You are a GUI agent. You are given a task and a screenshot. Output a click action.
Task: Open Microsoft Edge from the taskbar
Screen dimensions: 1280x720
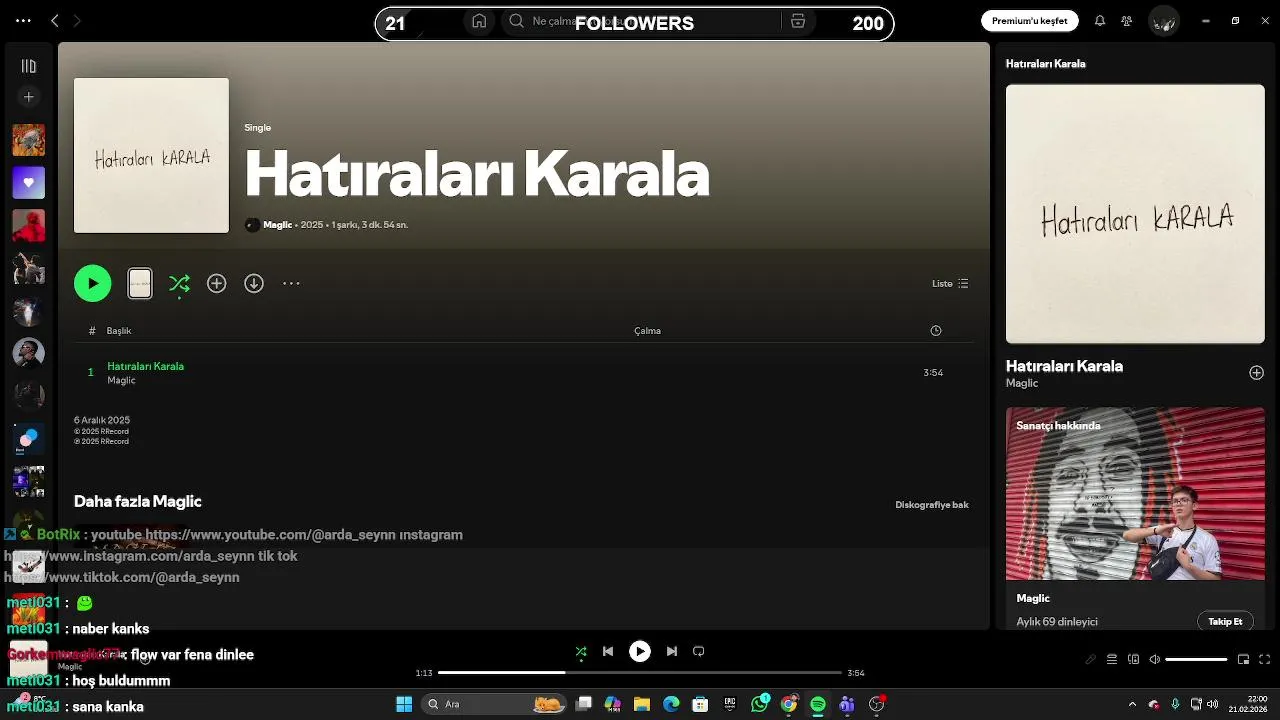(x=671, y=704)
